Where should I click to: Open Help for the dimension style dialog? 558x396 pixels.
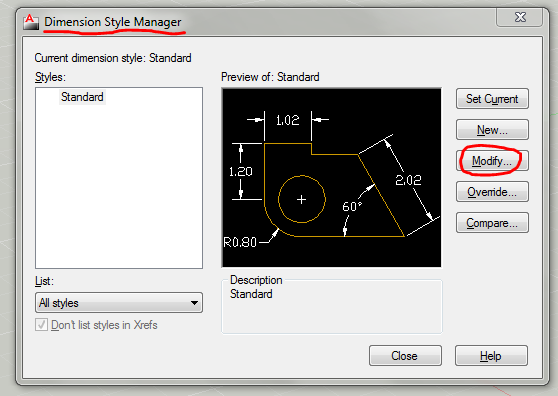tap(491, 355)
